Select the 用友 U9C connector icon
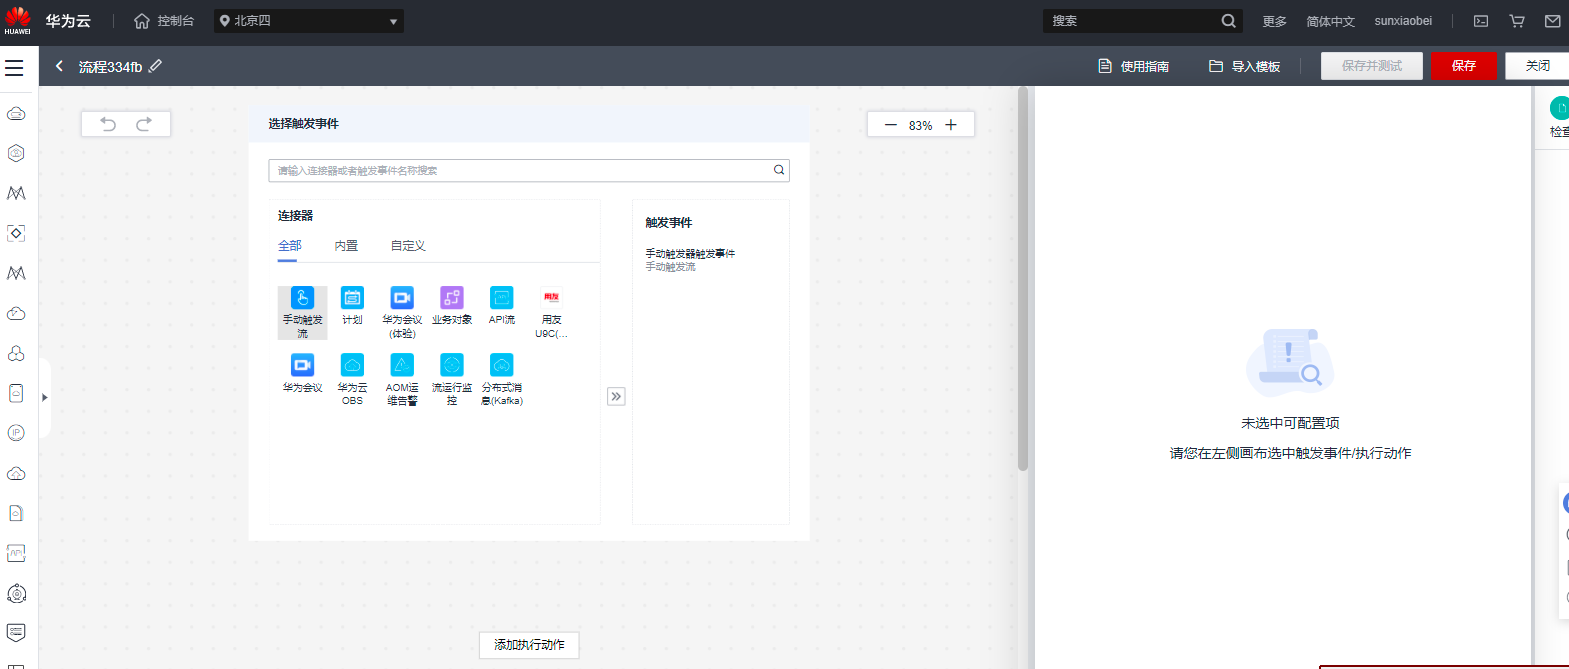Image resolution: width=1569 pixels, height=669 pixels. coord(551,298)
